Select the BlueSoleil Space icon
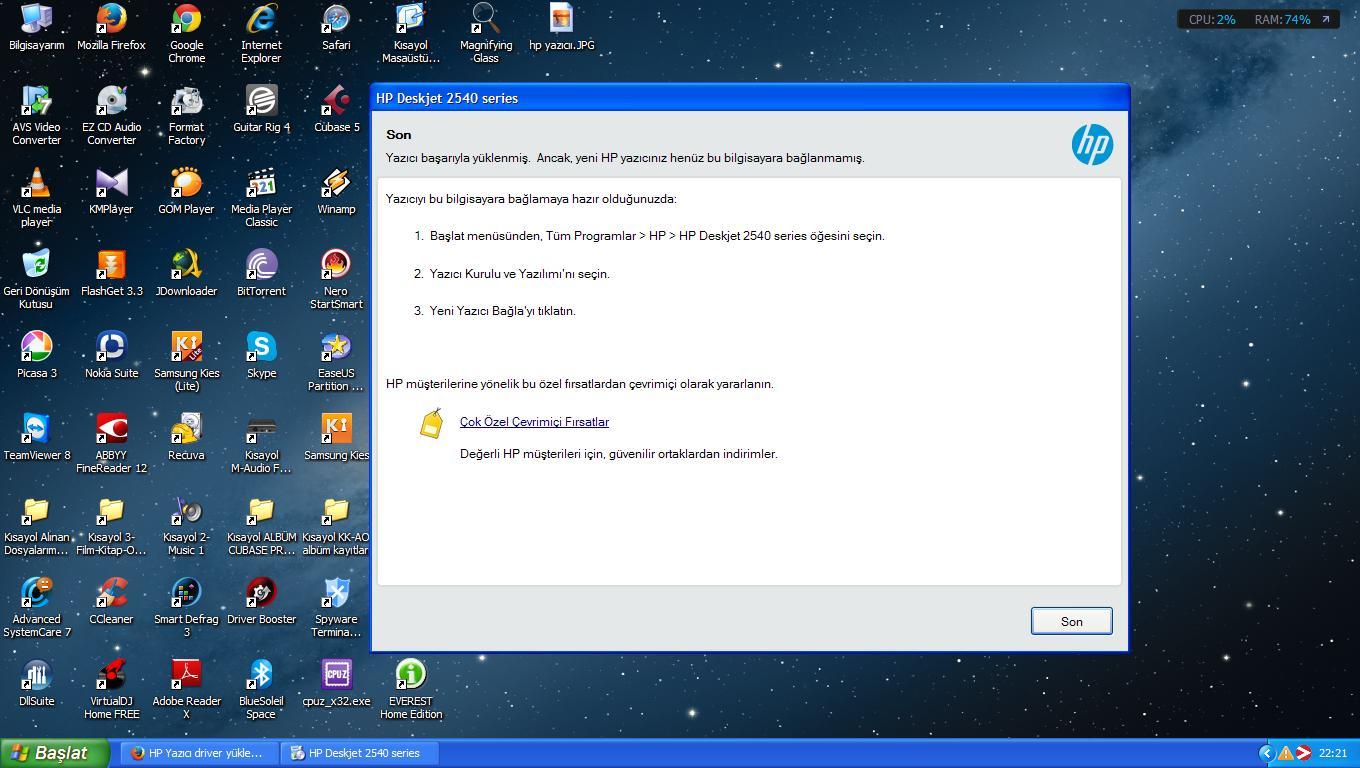The width and height of the screenshot is (1360, 768). pos(261,689)
